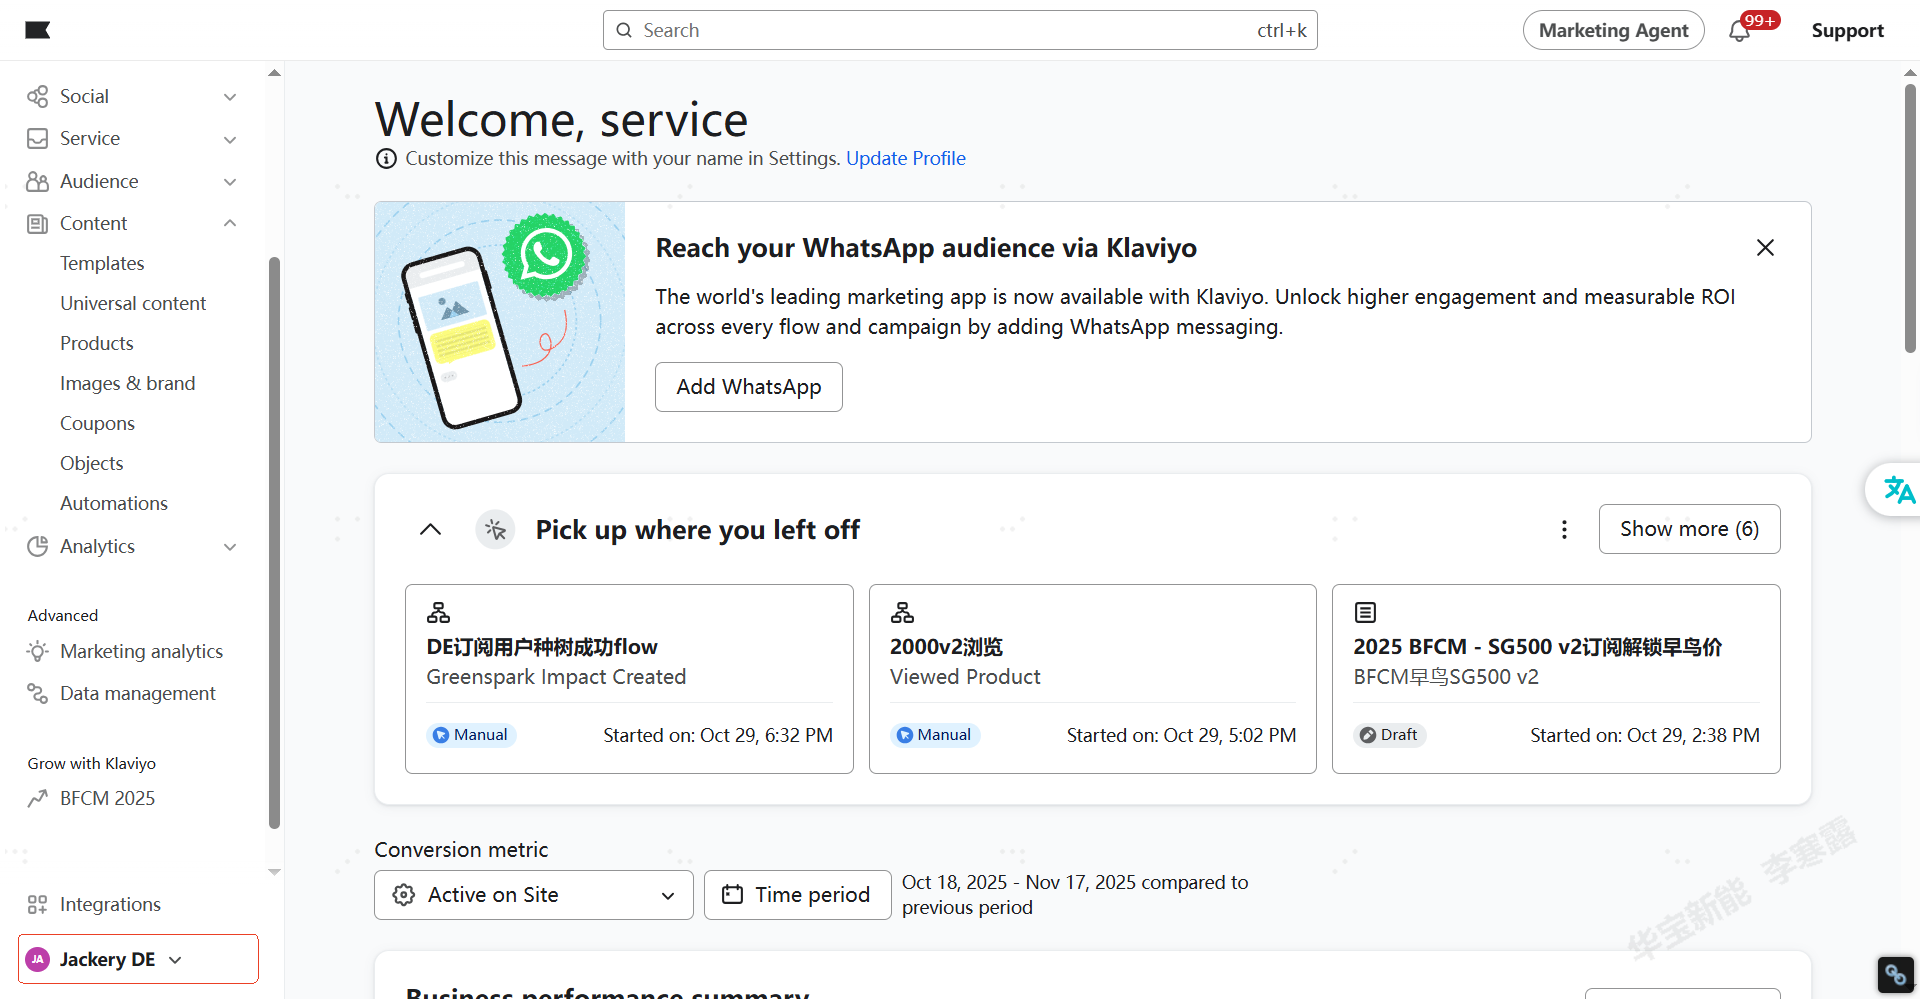The height and width of the screenshot is (999, 1920).
Task: Open Marketing analytics
Action: point(141,651)
